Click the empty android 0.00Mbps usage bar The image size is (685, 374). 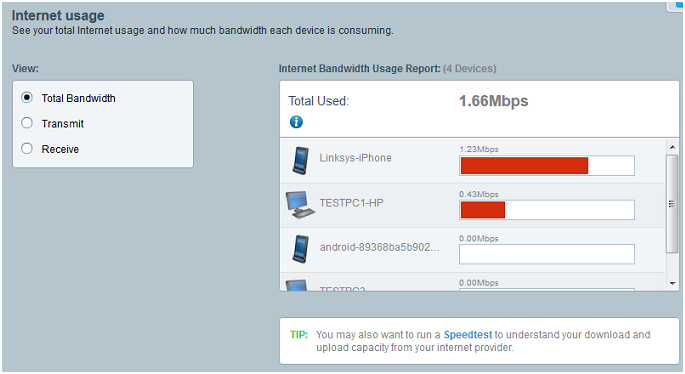(547, 254)
